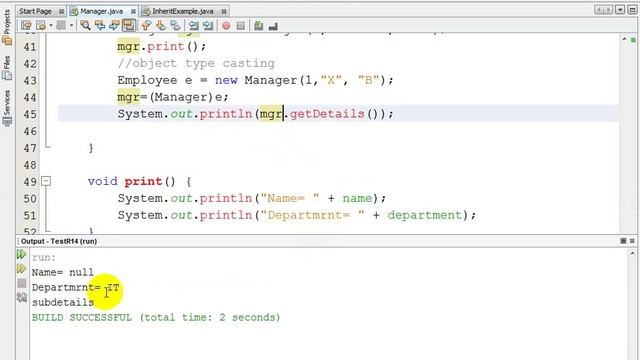Click the 'department' variable on line 51
The width and height of the screenshot is (640, 360).
[424, 215]
